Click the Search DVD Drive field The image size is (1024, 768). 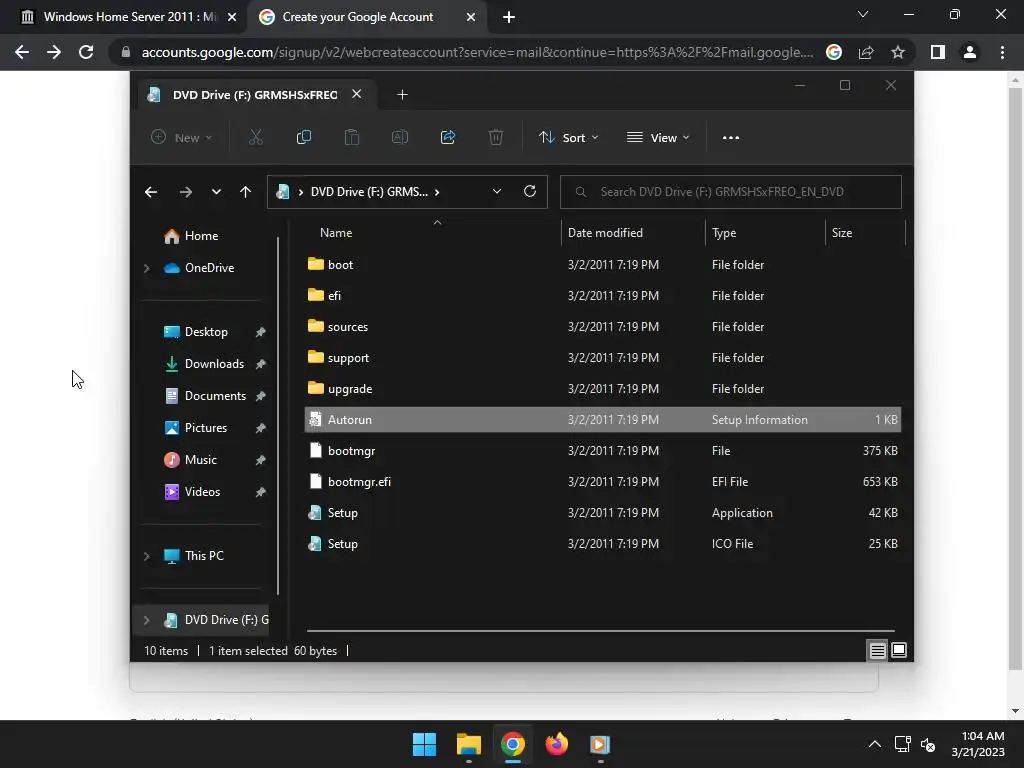click(x=731, y=192)
